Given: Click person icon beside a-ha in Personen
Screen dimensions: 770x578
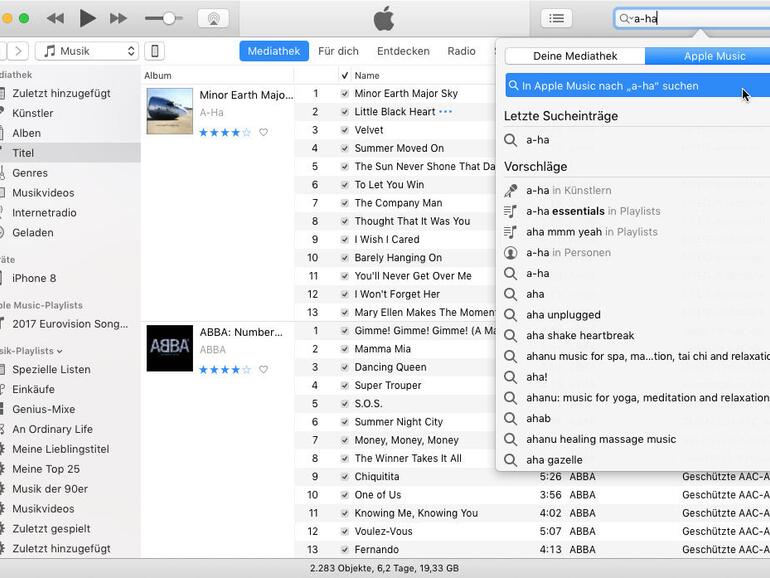Looking at the screenshot, I should (511, 252).
